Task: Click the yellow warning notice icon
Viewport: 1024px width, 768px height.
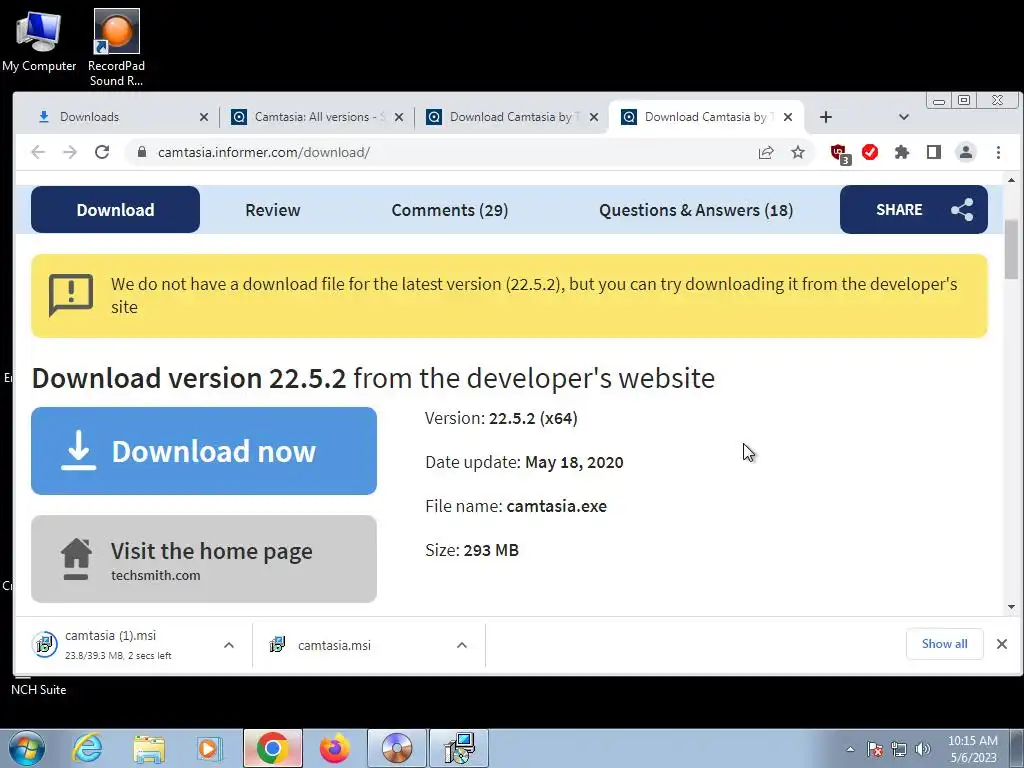Action: coord(71,295)
